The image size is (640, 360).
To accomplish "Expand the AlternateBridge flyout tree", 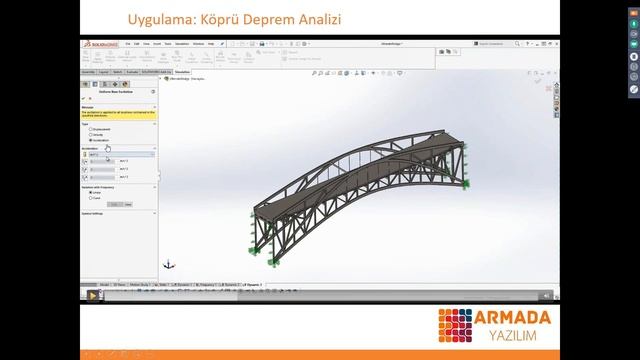I will pos(160,78).
